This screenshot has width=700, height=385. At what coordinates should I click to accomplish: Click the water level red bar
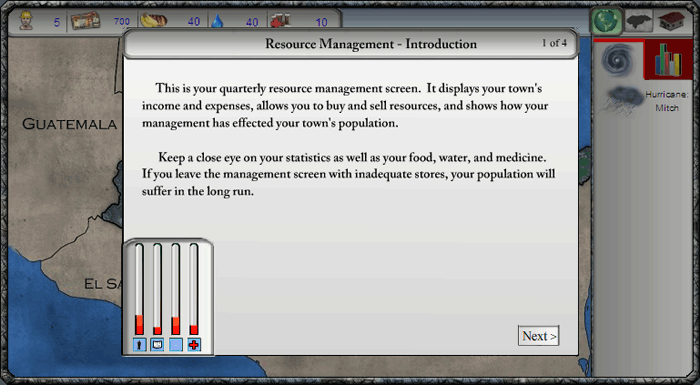175,326
